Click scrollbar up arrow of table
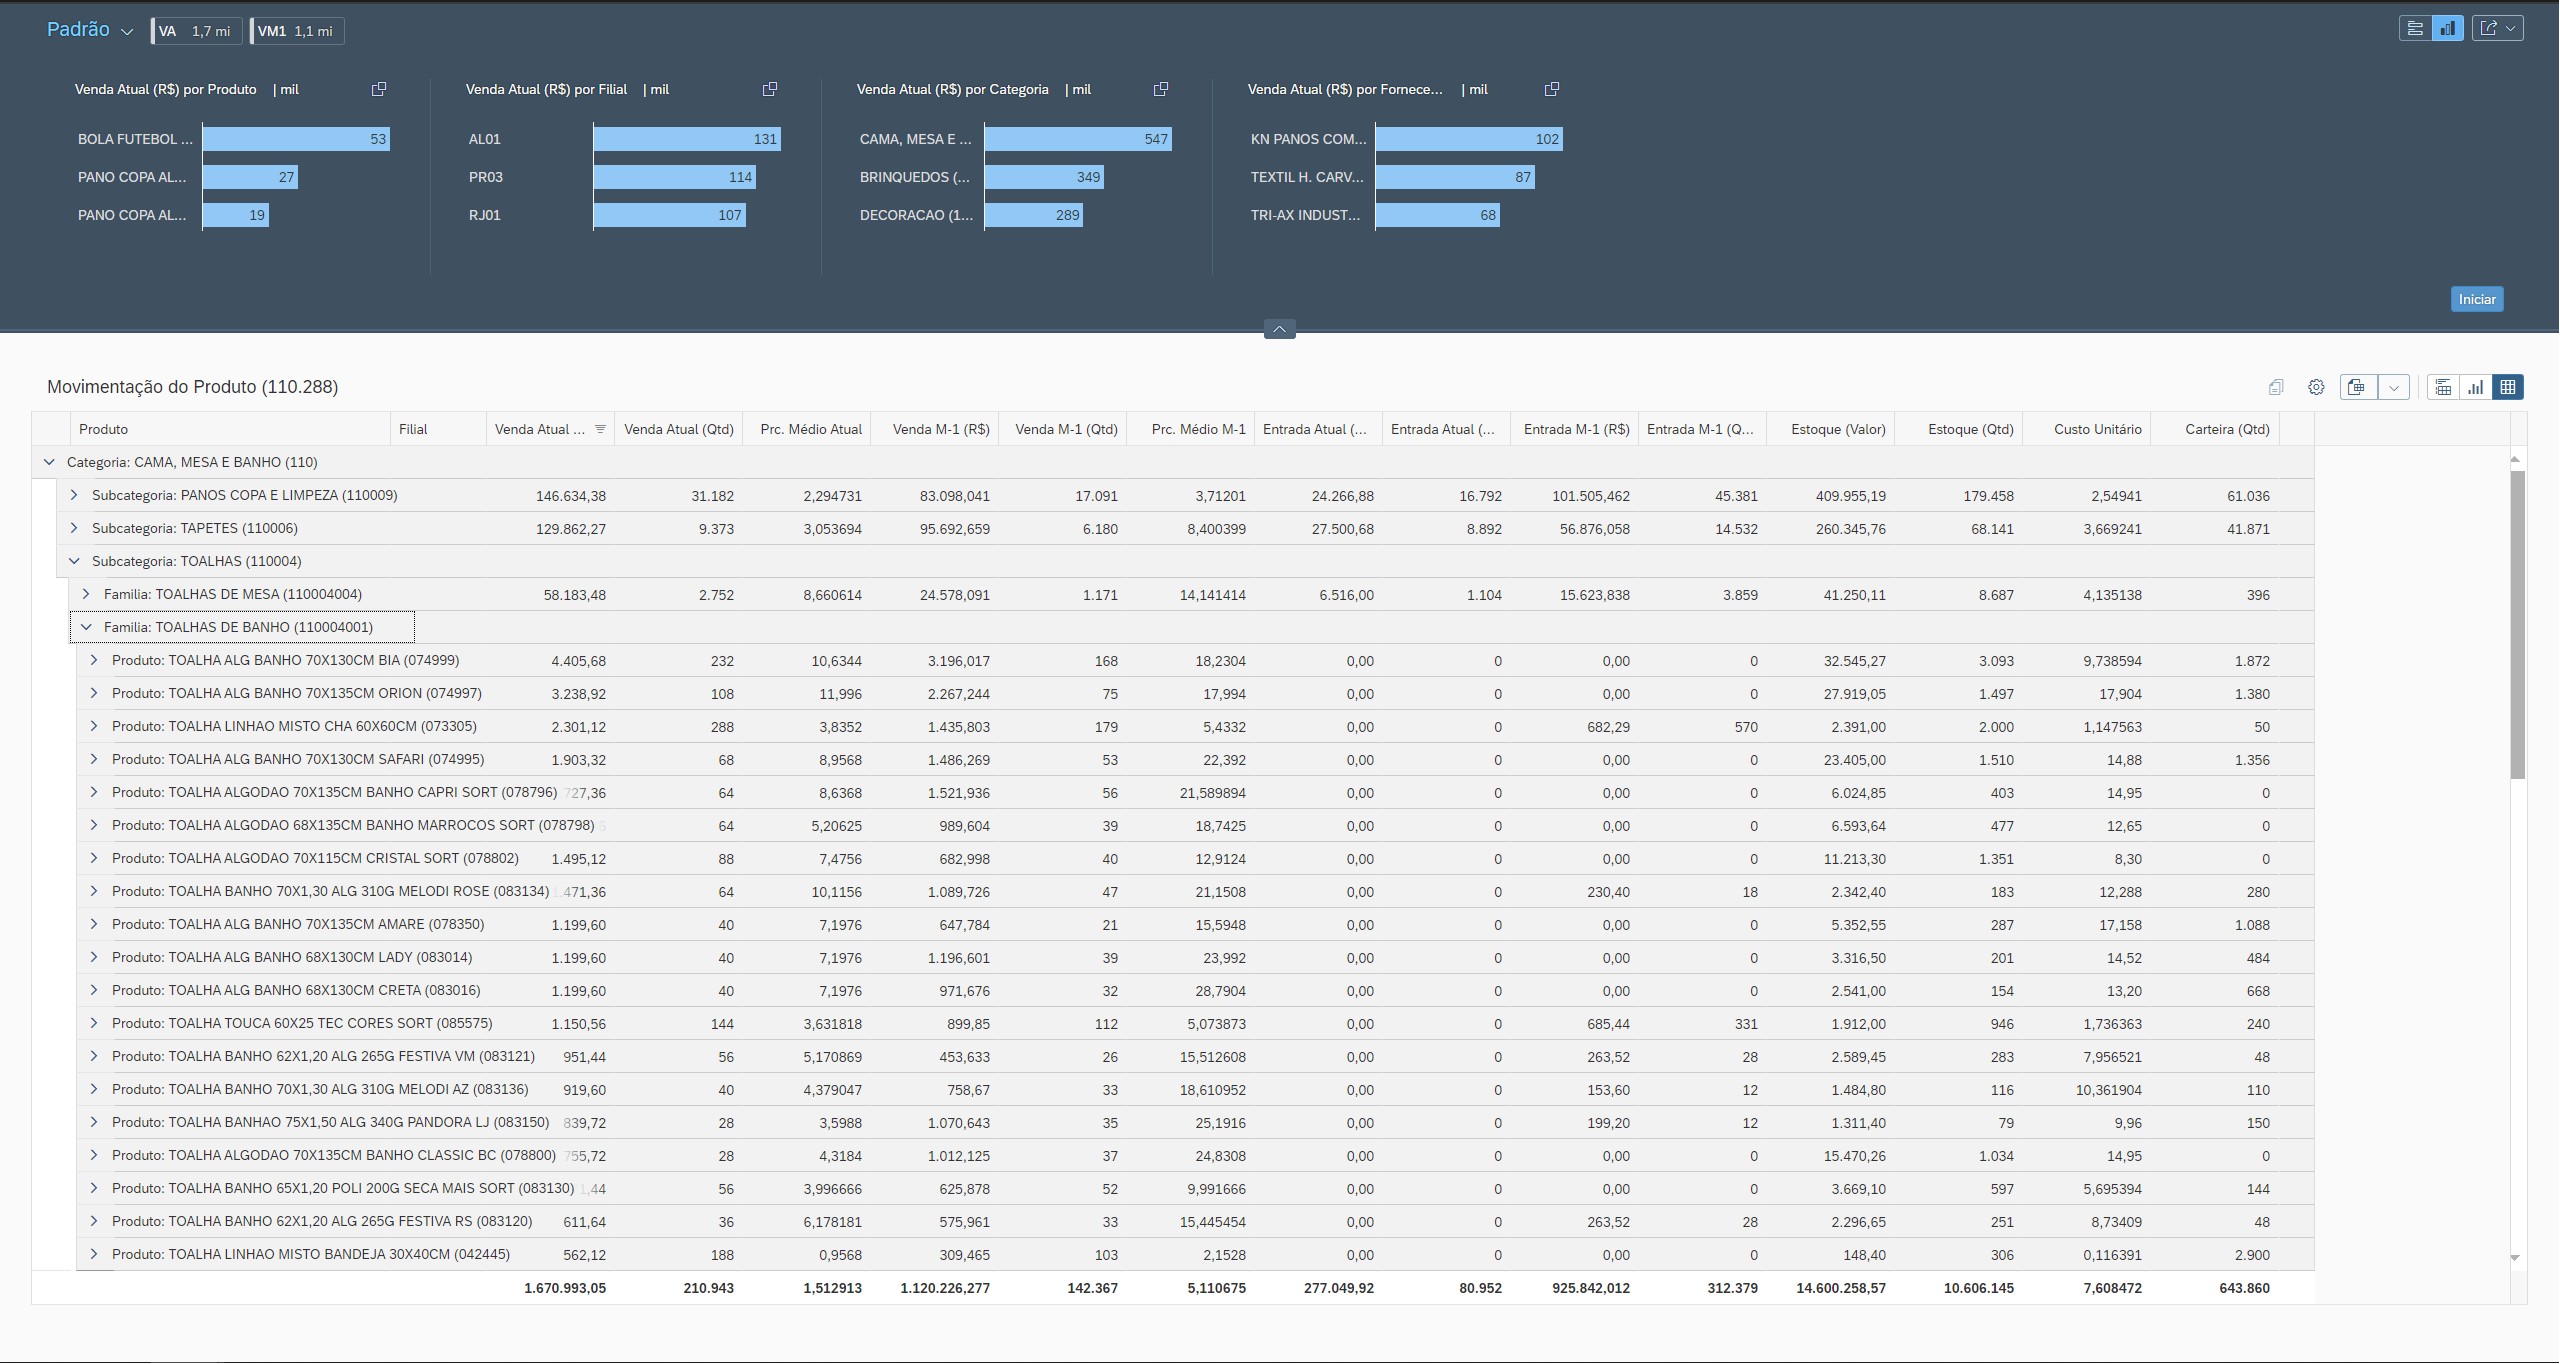This screenshot has width=2560, height=1364. click(x=2515, y=459)
